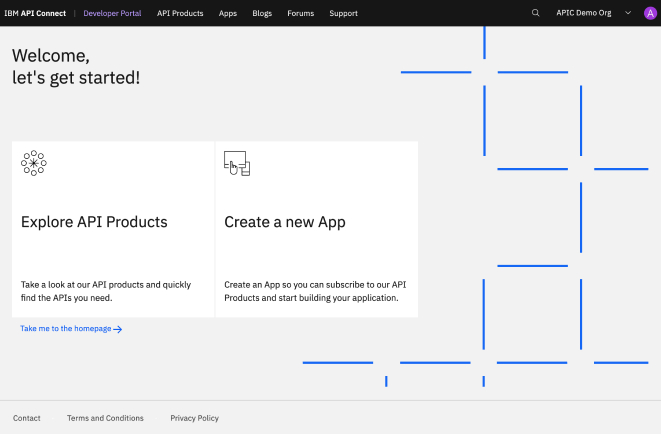Expand the organization chevron dropdown
Screen dimensions: 661x434
[x=628, y=13]
